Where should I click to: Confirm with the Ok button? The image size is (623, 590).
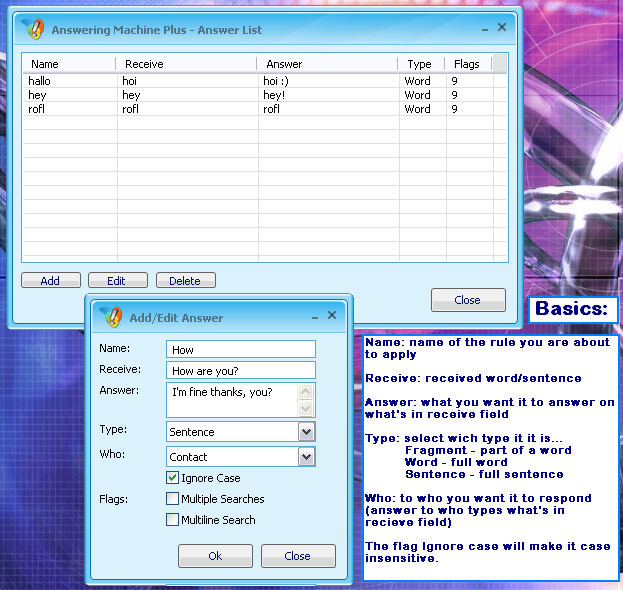tap(215, 555)
